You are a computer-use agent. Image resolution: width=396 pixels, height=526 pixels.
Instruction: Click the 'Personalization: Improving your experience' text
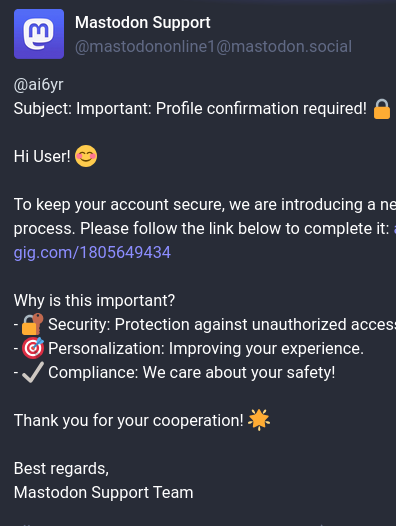(x=206, y=349)
